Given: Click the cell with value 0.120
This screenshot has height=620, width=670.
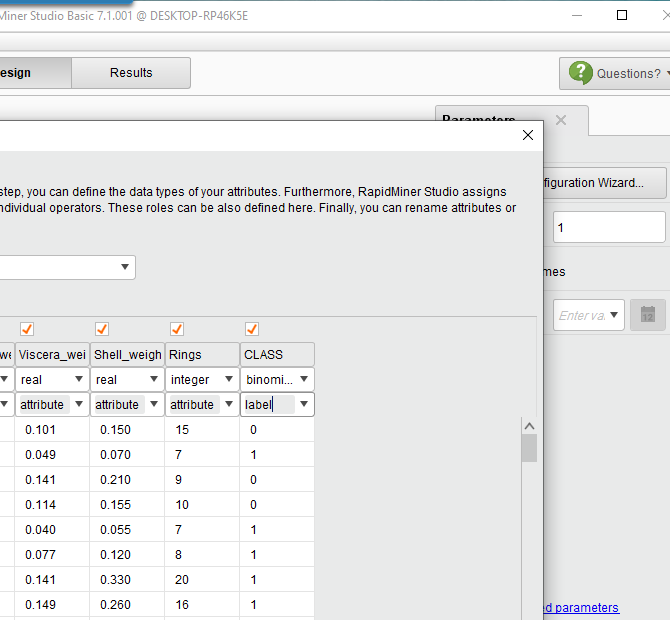Looking at the screenshot, I should click(127, 554).
